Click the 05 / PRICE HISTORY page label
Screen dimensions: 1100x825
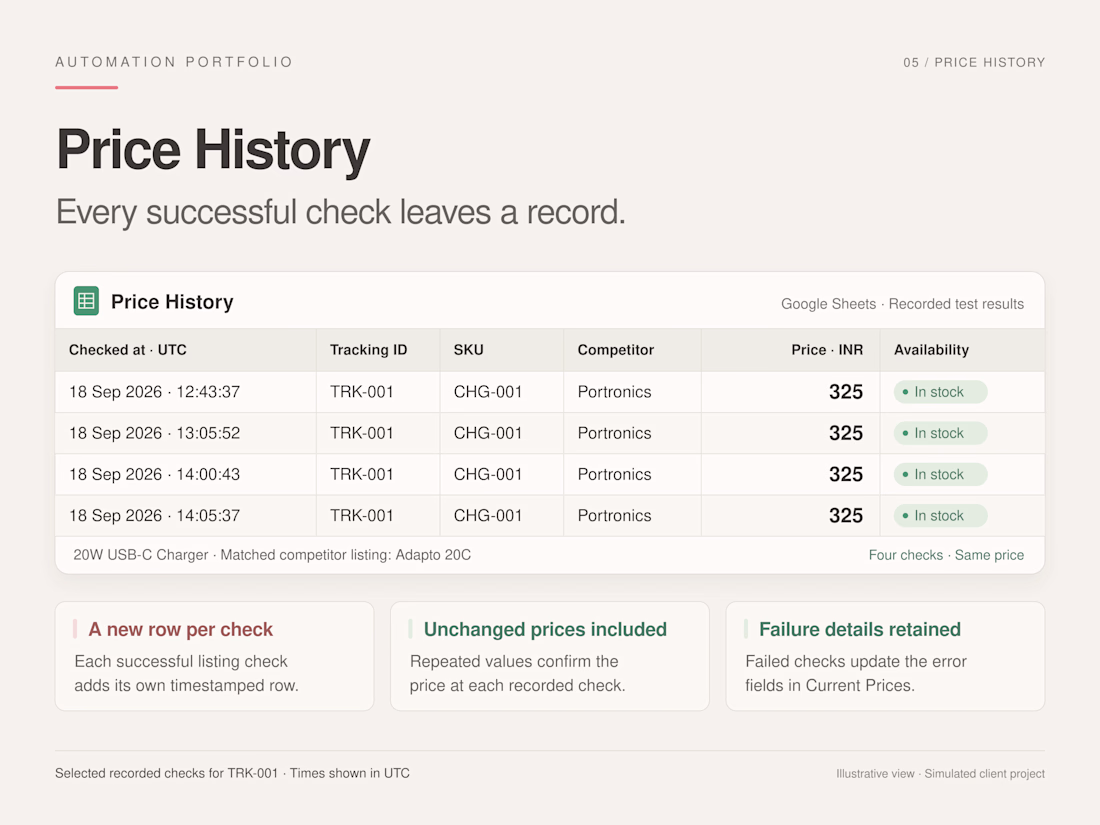click(x=974, y=62)
